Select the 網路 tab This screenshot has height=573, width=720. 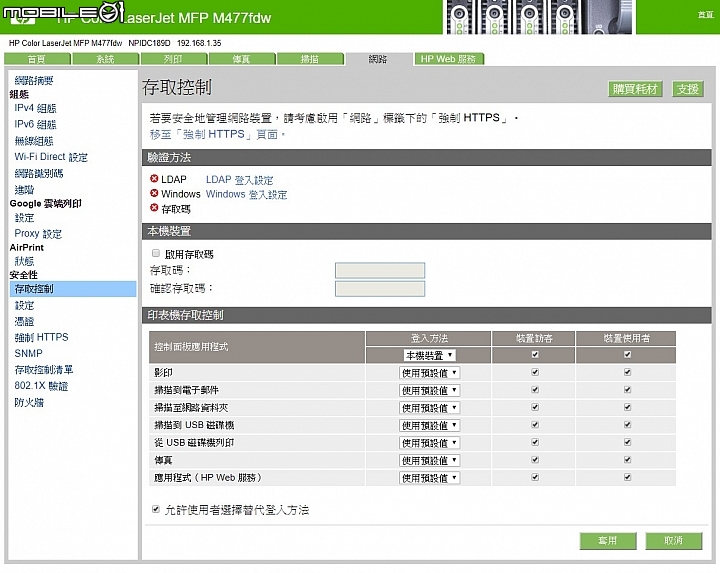tap(378, 59)
